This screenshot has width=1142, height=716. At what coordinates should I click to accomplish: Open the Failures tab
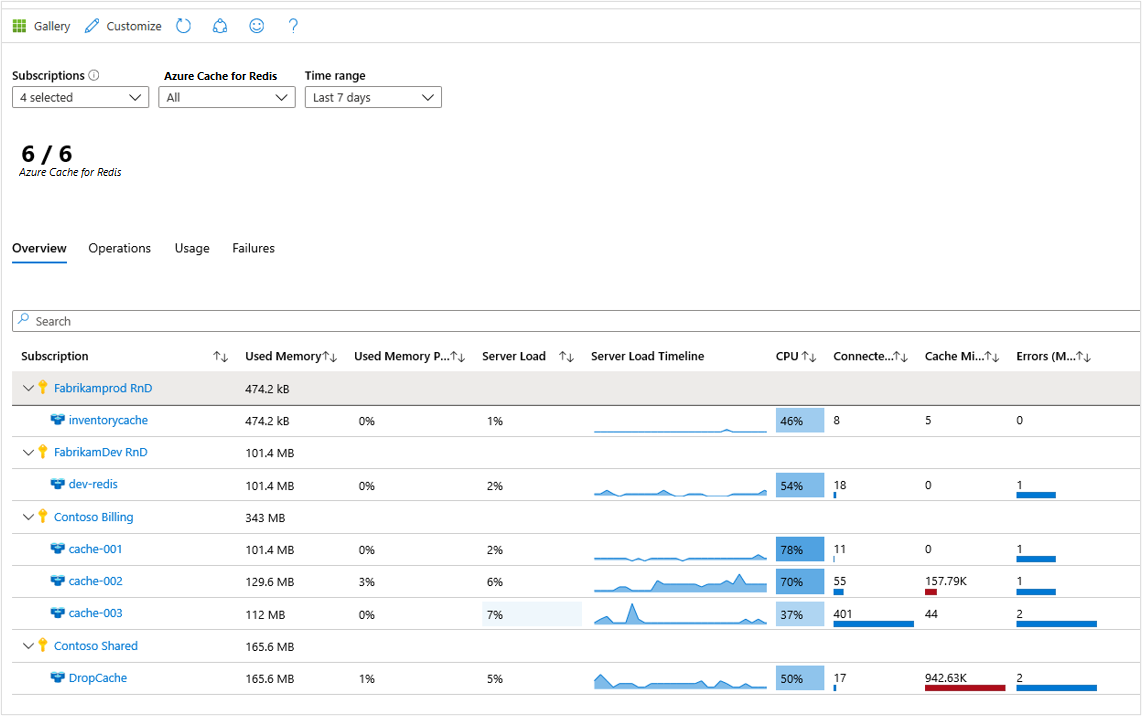tap(253, 248)
